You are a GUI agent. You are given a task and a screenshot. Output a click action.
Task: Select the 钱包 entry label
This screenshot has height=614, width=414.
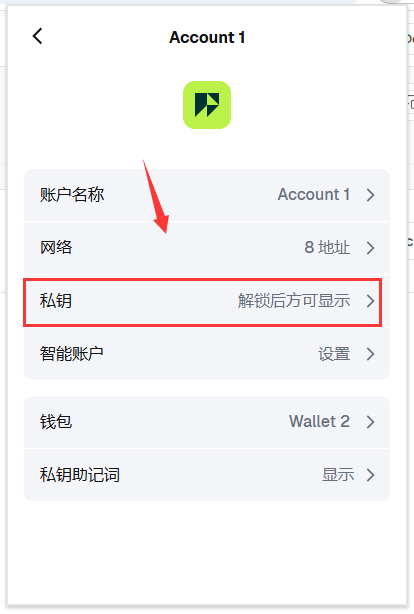56,422
